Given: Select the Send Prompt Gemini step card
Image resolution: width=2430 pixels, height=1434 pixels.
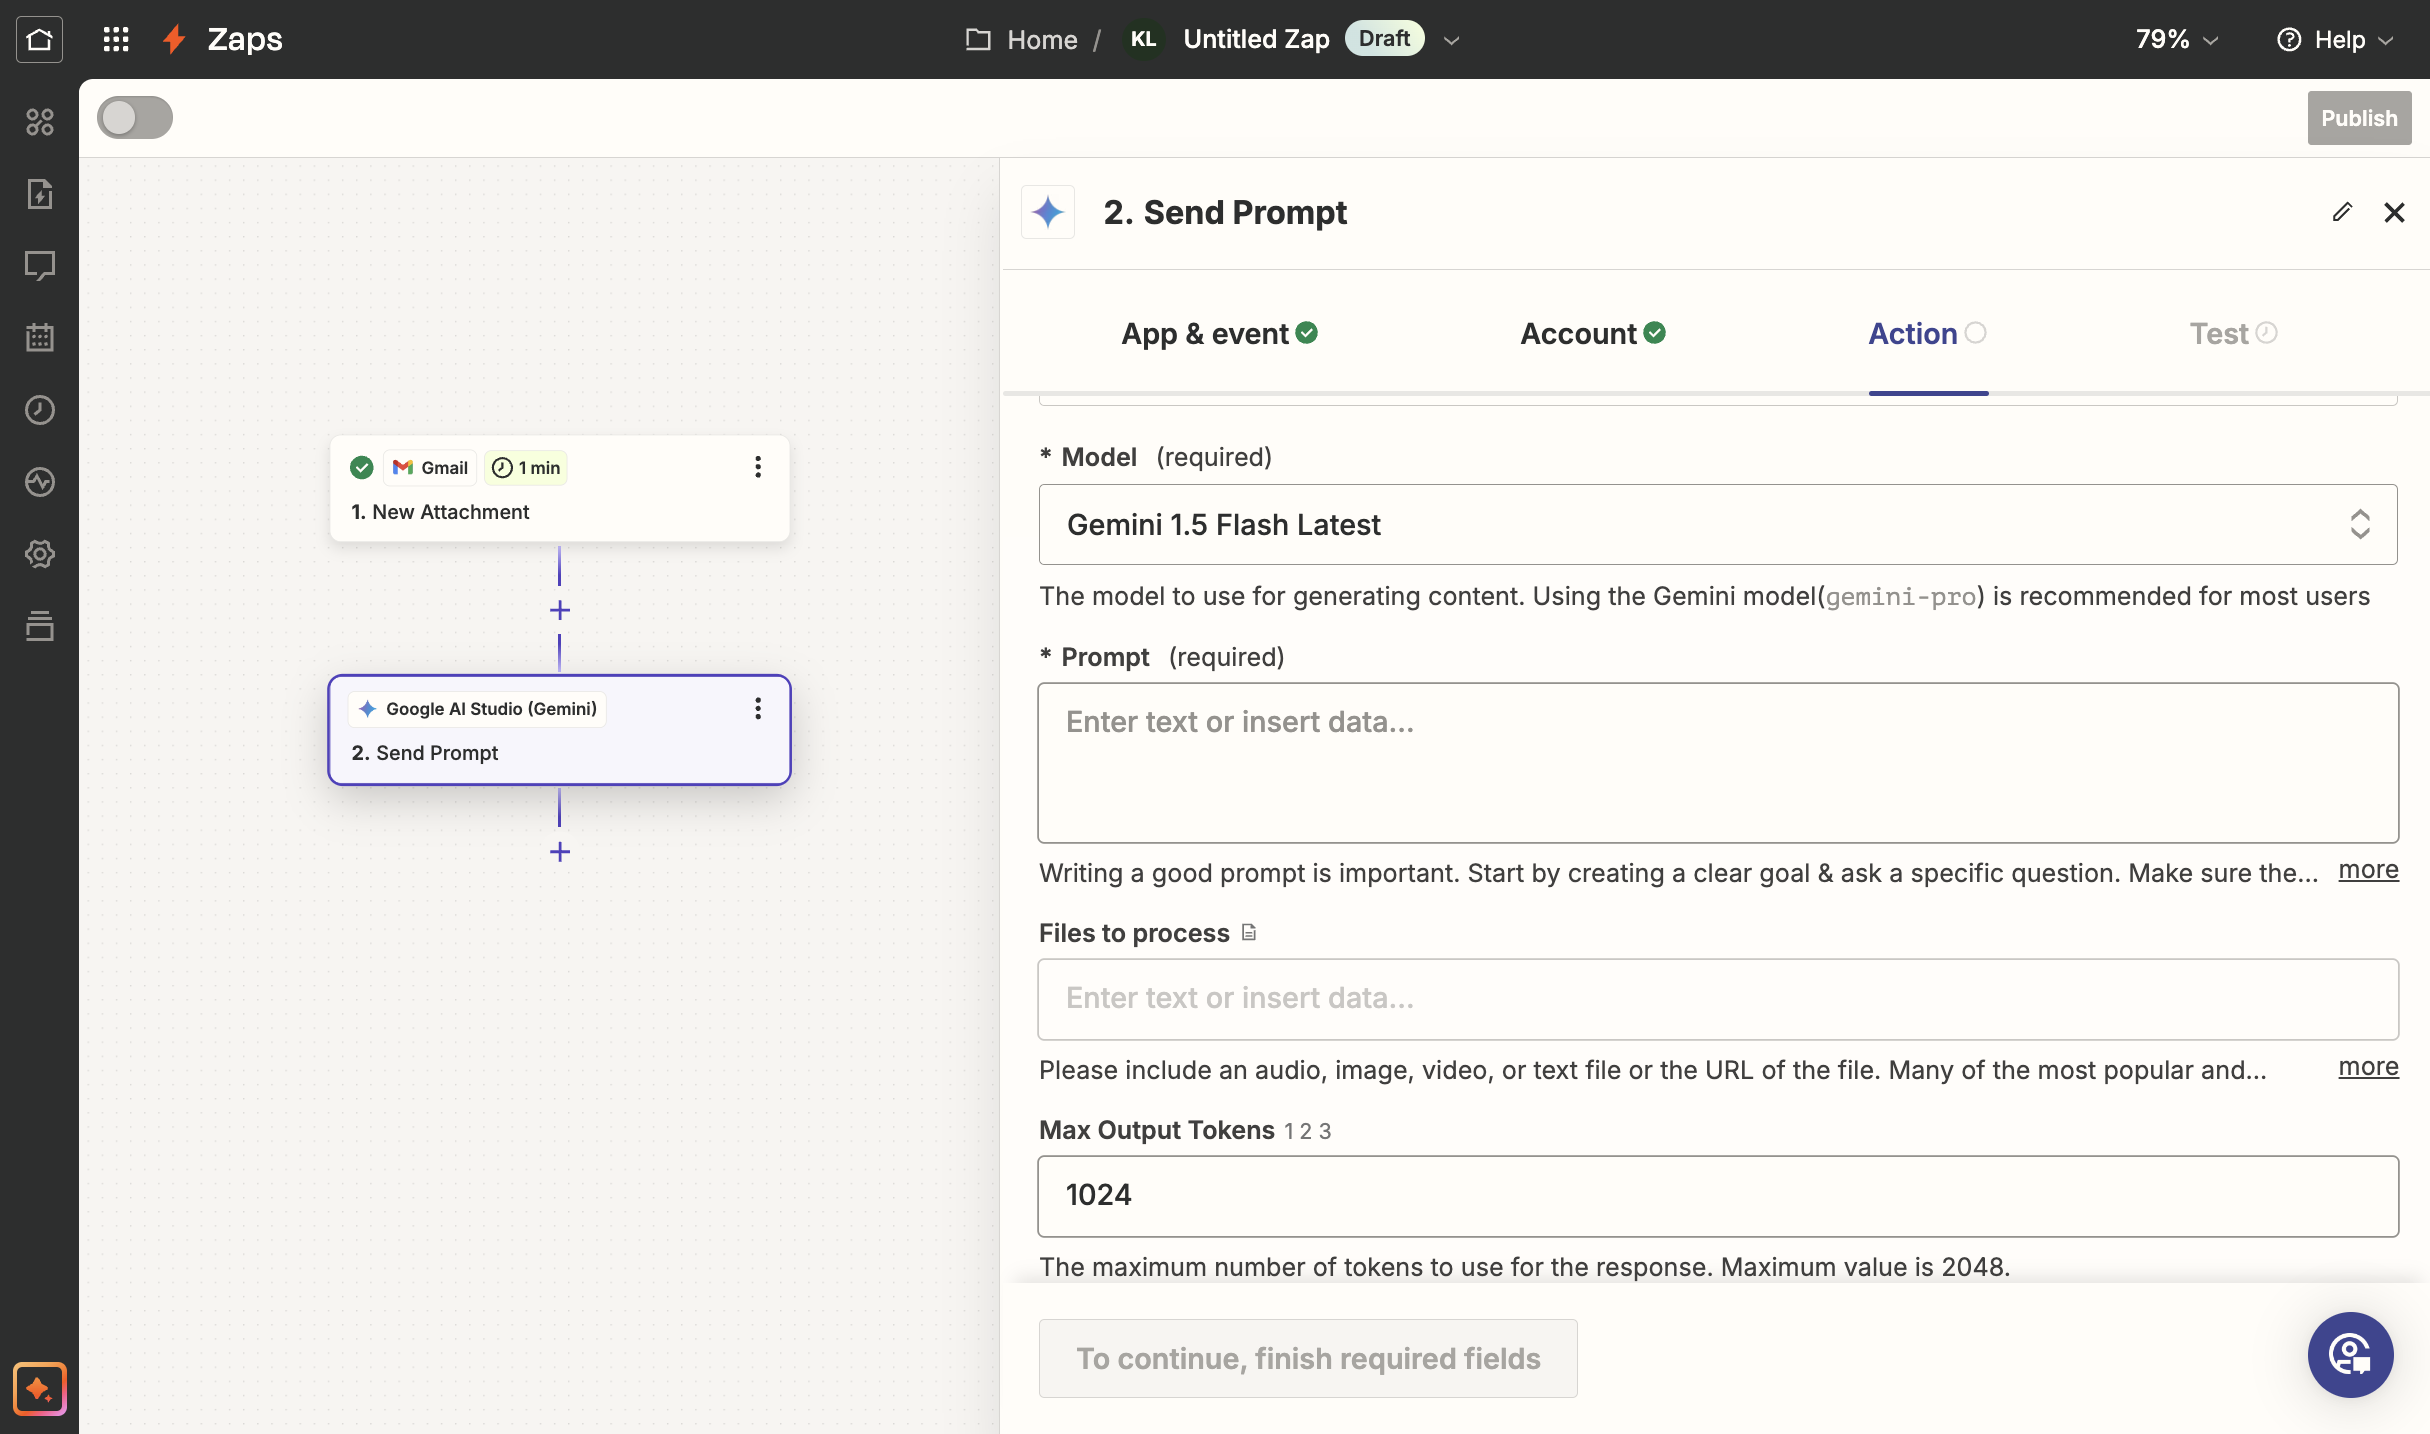Looking at the screenshot, I should click(x=559, y=730).
